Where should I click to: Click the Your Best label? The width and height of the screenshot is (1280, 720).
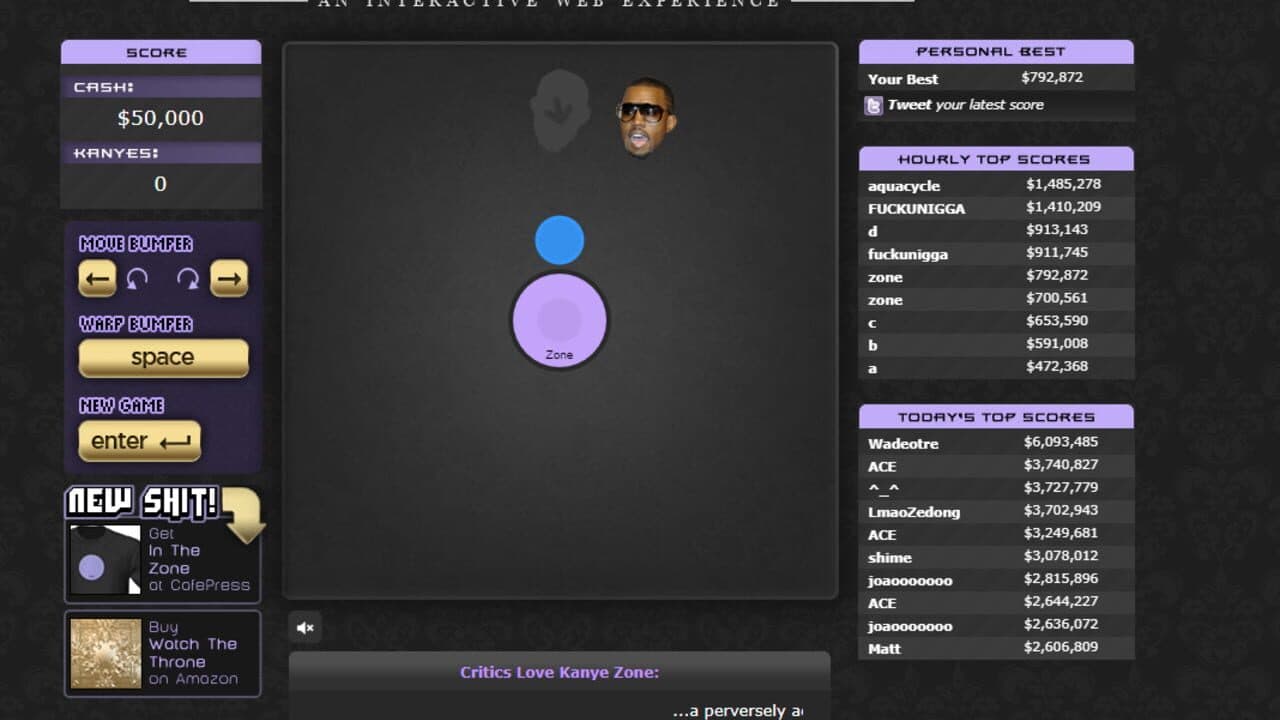pyautogui.click(x=903, y=79)
